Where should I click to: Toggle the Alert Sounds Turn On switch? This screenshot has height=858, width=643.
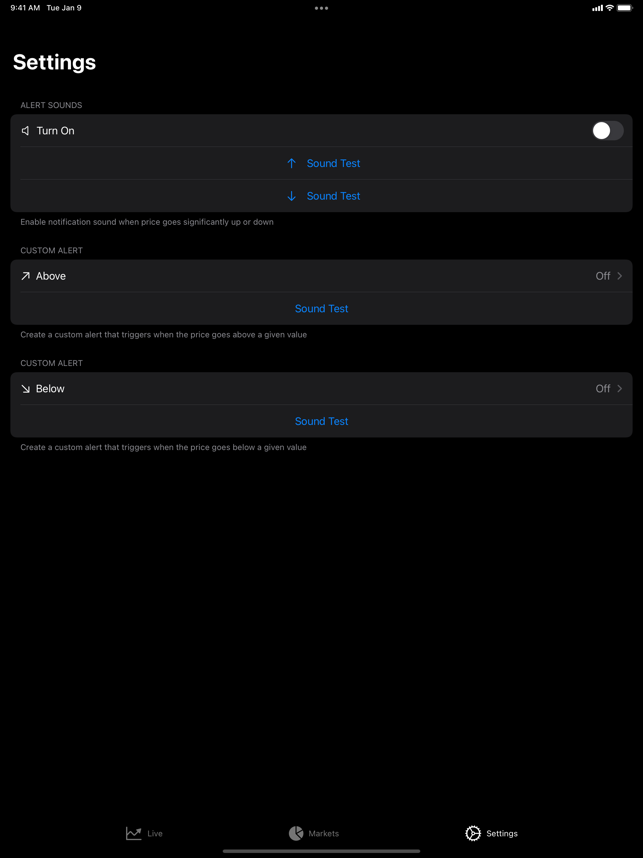coord(607,131)
